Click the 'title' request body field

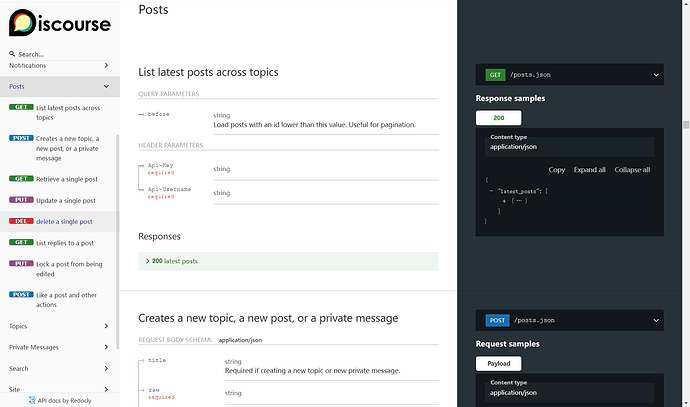tap(157, 360)
